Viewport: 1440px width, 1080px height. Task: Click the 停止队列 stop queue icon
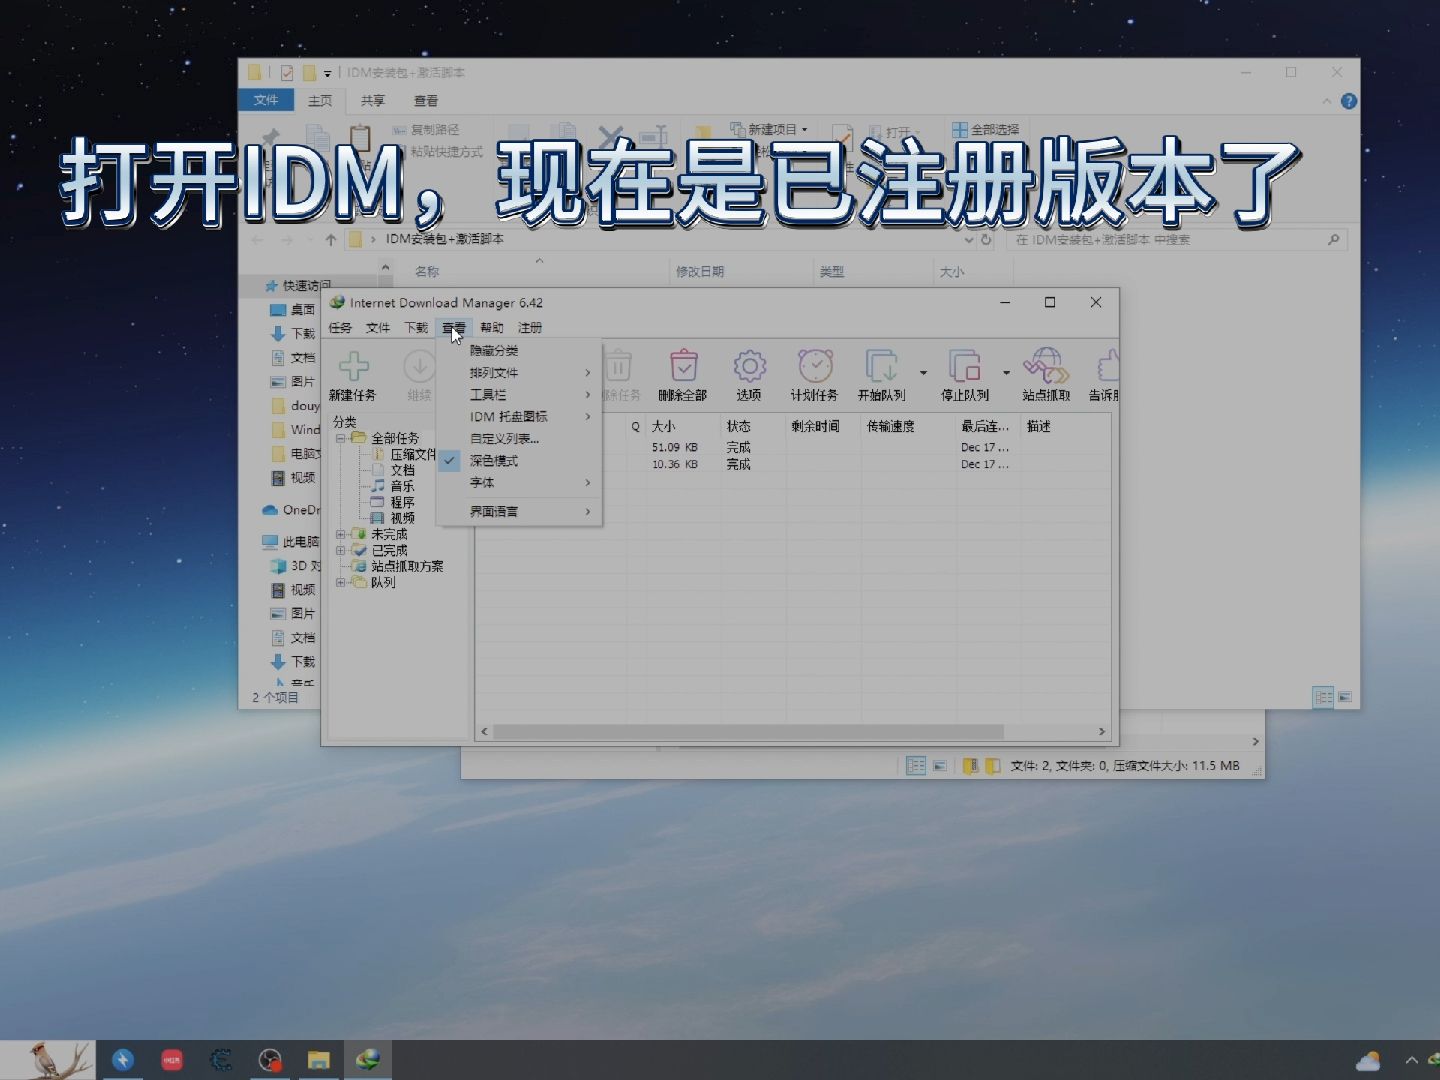[964, 366]
